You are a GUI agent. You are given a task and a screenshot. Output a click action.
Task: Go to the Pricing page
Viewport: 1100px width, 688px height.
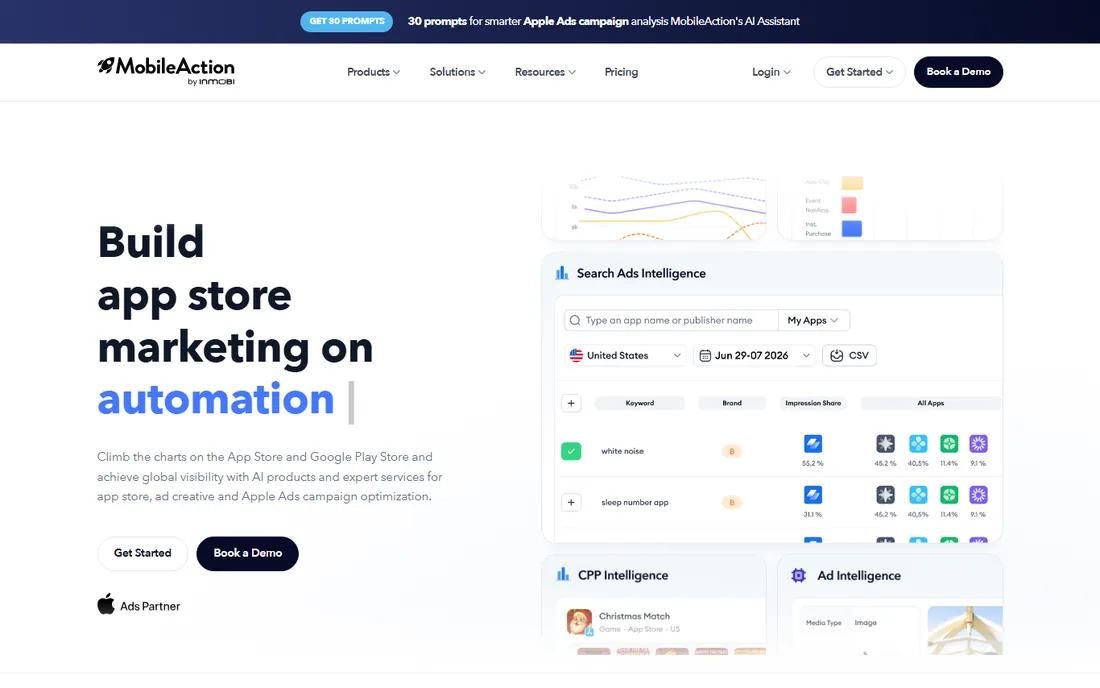(621, 72)
